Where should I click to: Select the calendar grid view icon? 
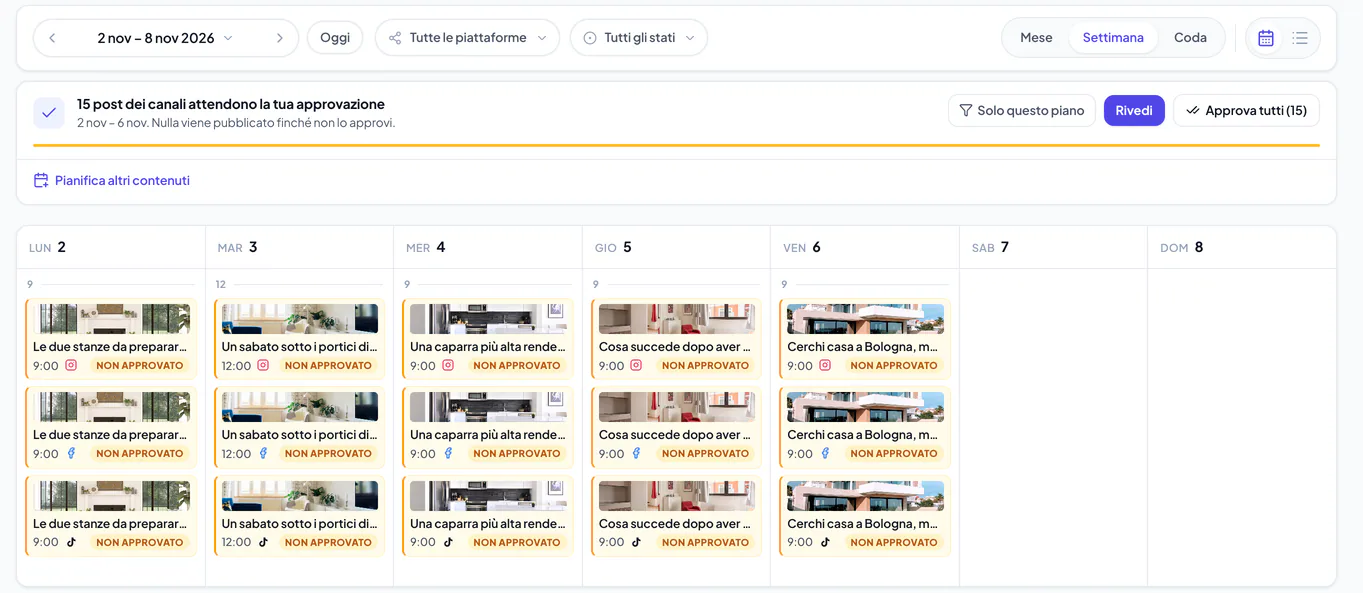pyautogui.click(x=1266, y=38)
